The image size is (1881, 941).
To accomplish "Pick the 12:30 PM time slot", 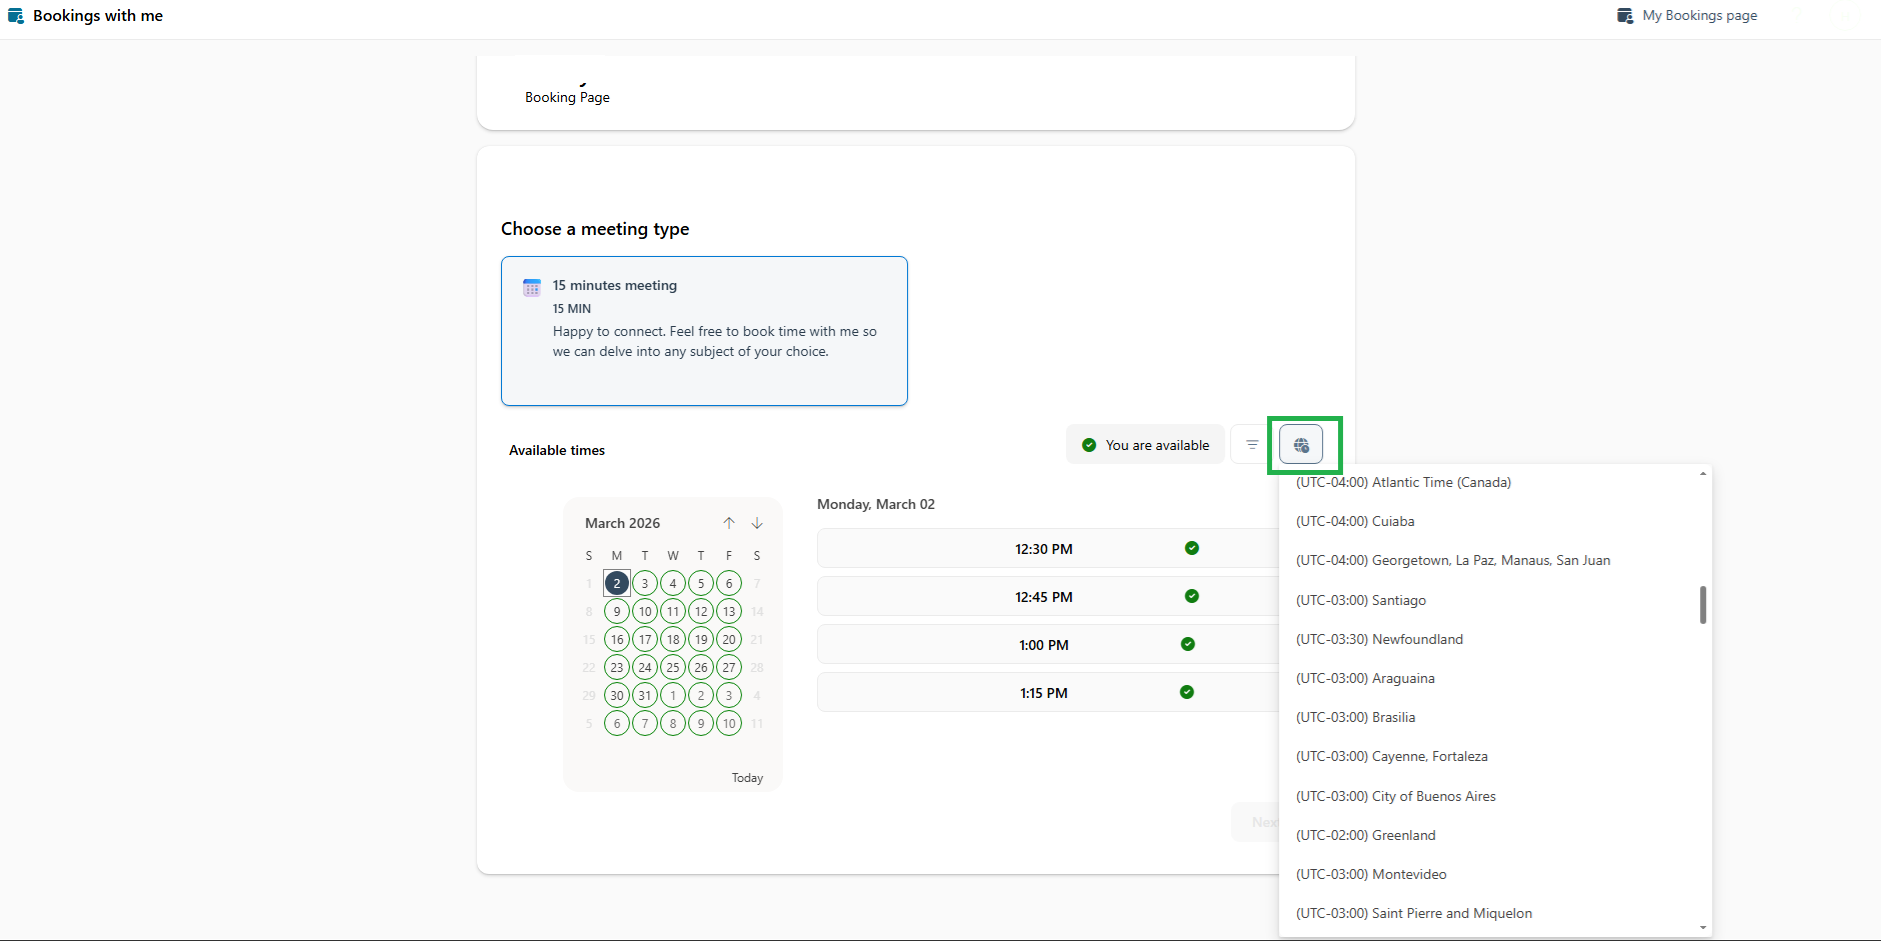I will [1048, 548].
